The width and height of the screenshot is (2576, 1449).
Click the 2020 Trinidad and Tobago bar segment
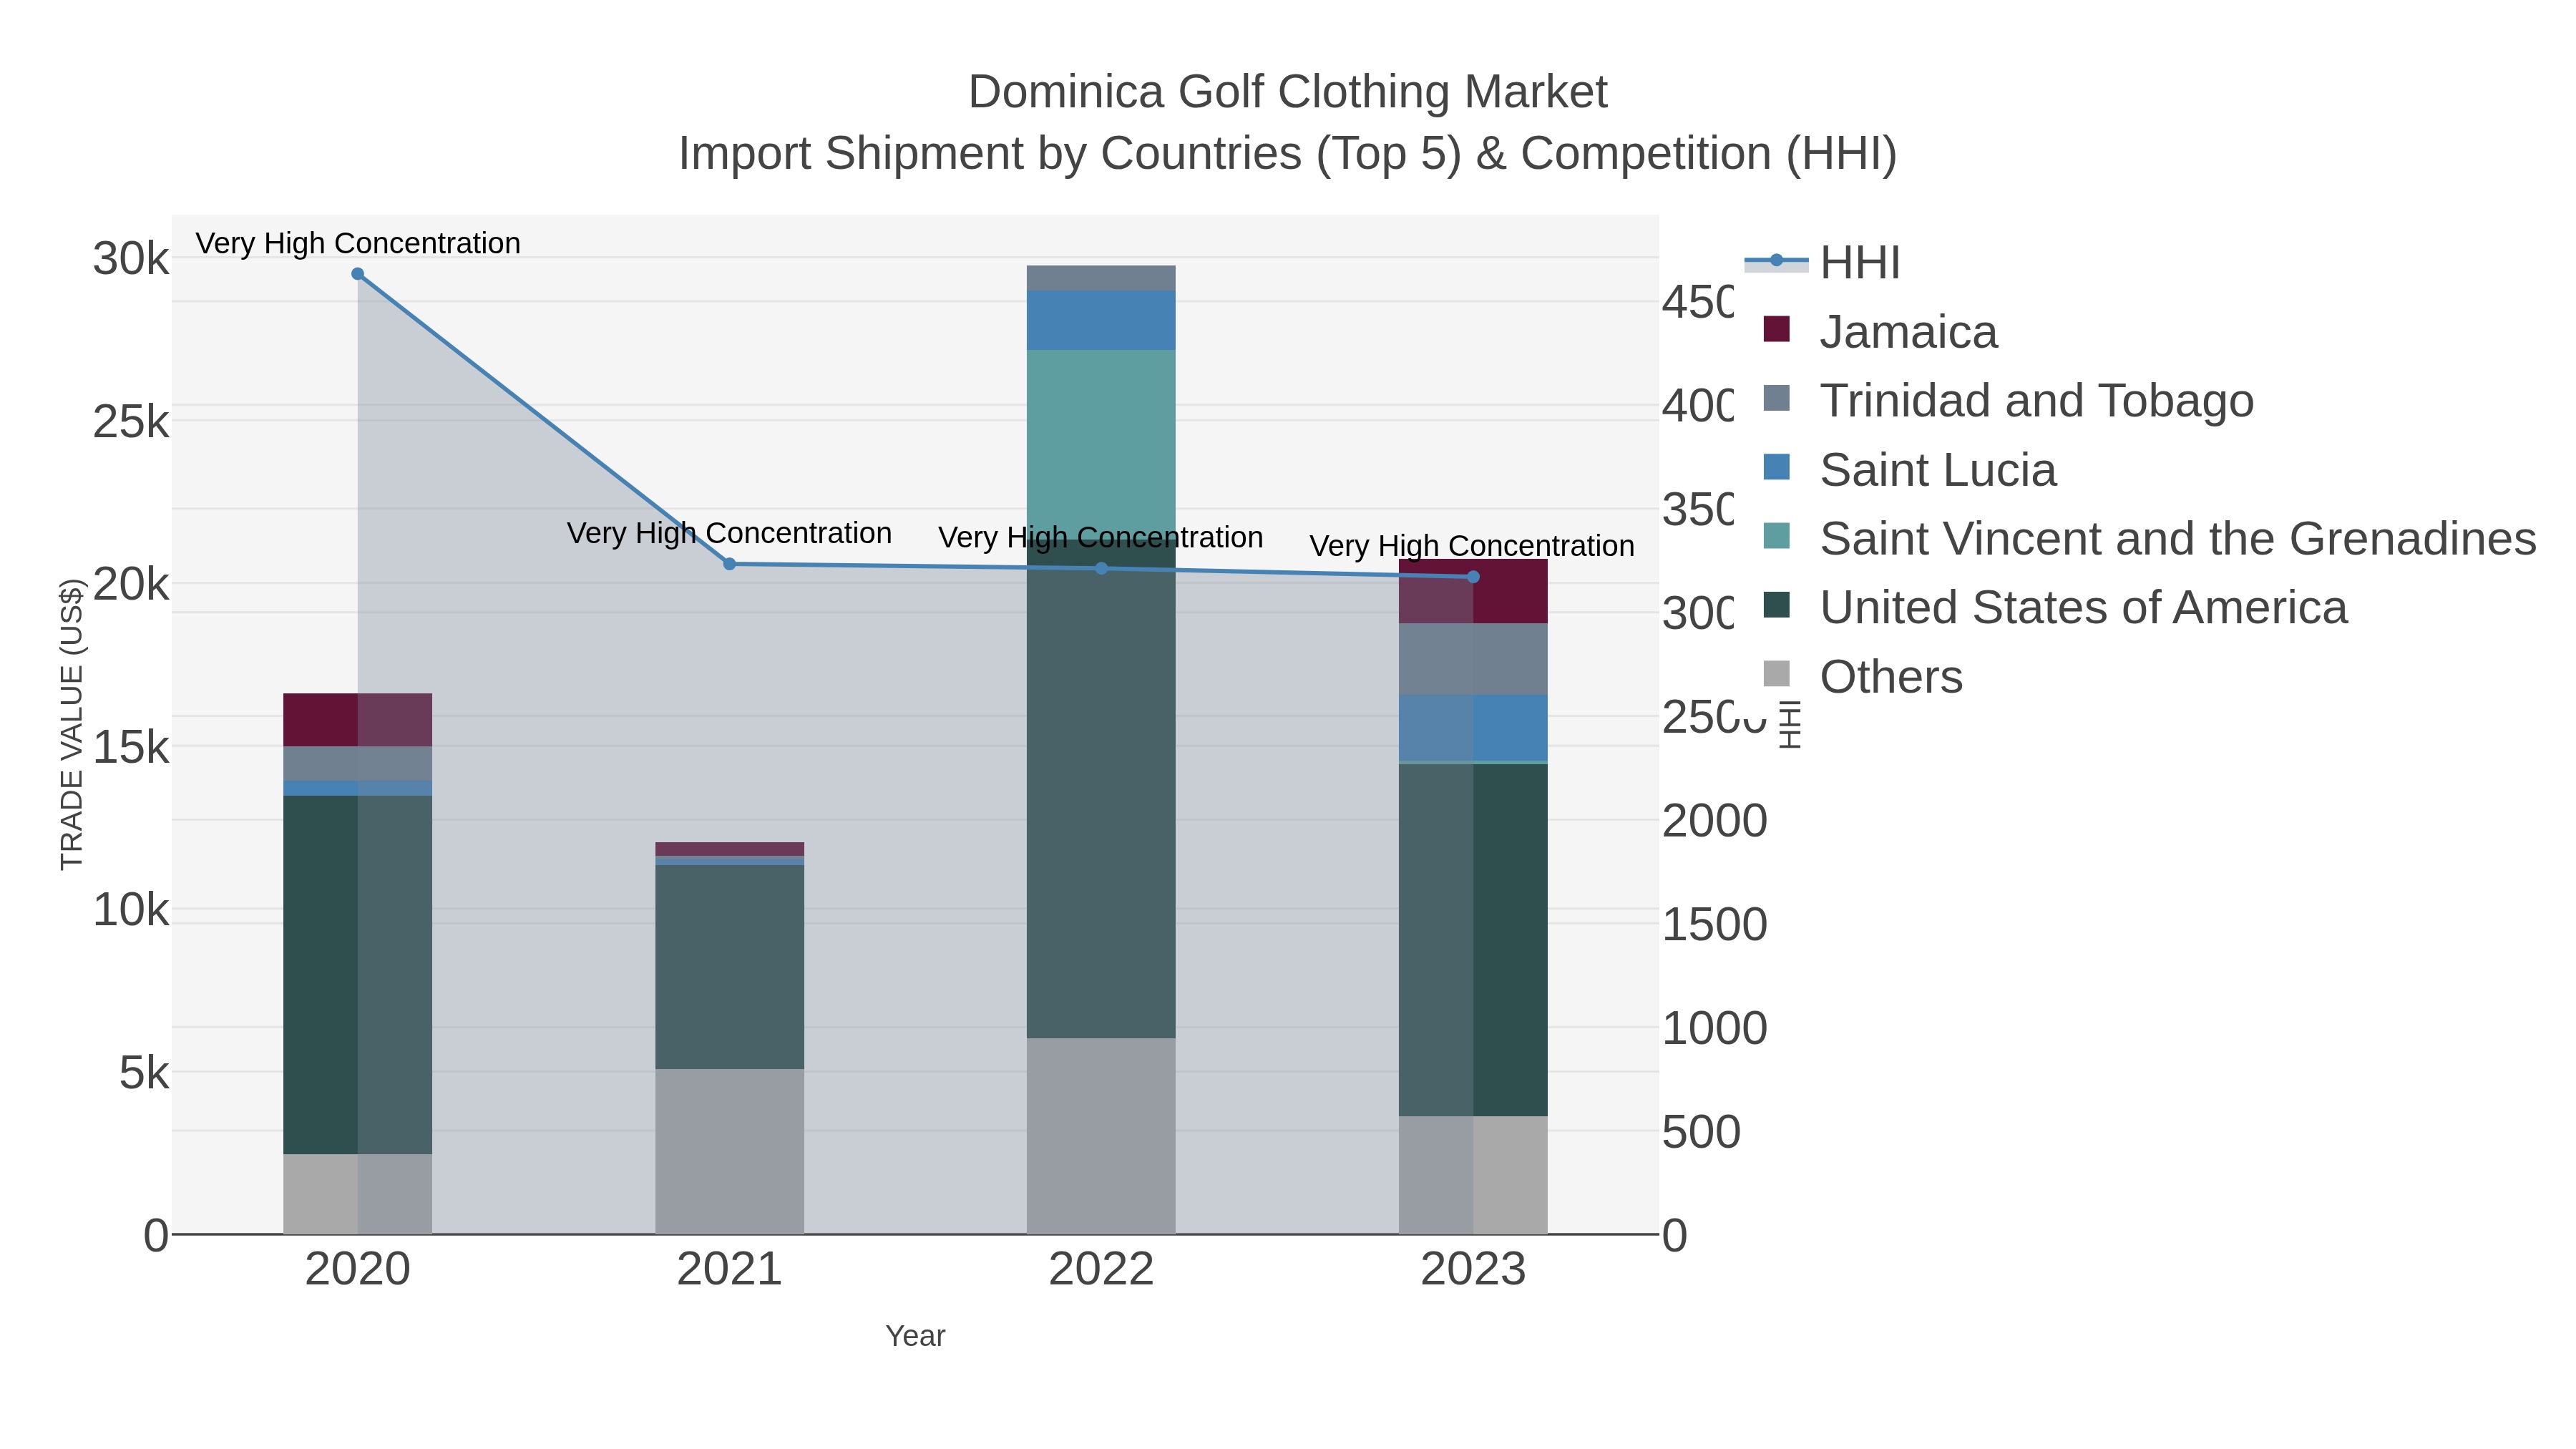click(358, 764)
